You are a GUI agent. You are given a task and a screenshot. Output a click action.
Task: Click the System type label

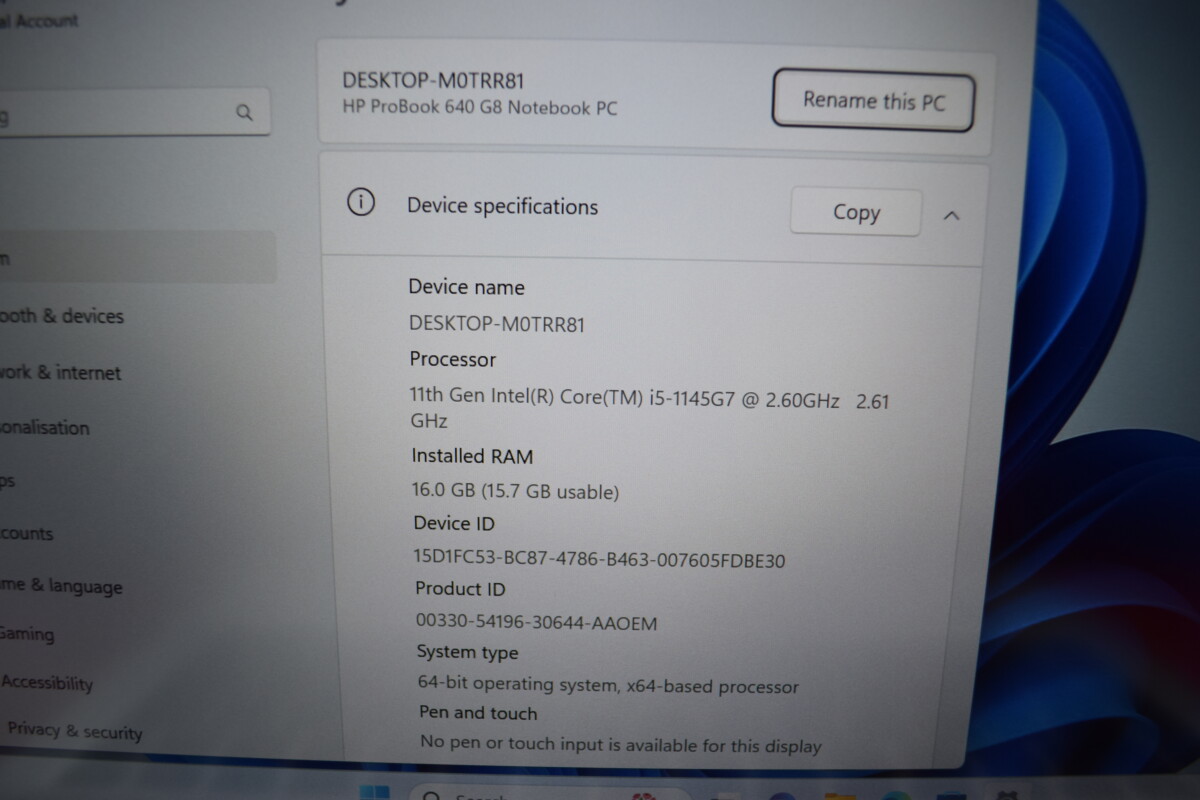467,653
